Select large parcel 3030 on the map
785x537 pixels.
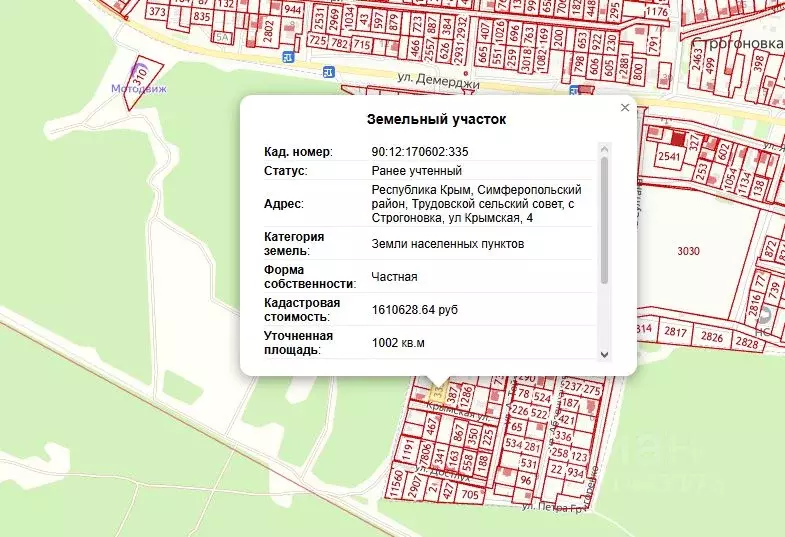688,251
